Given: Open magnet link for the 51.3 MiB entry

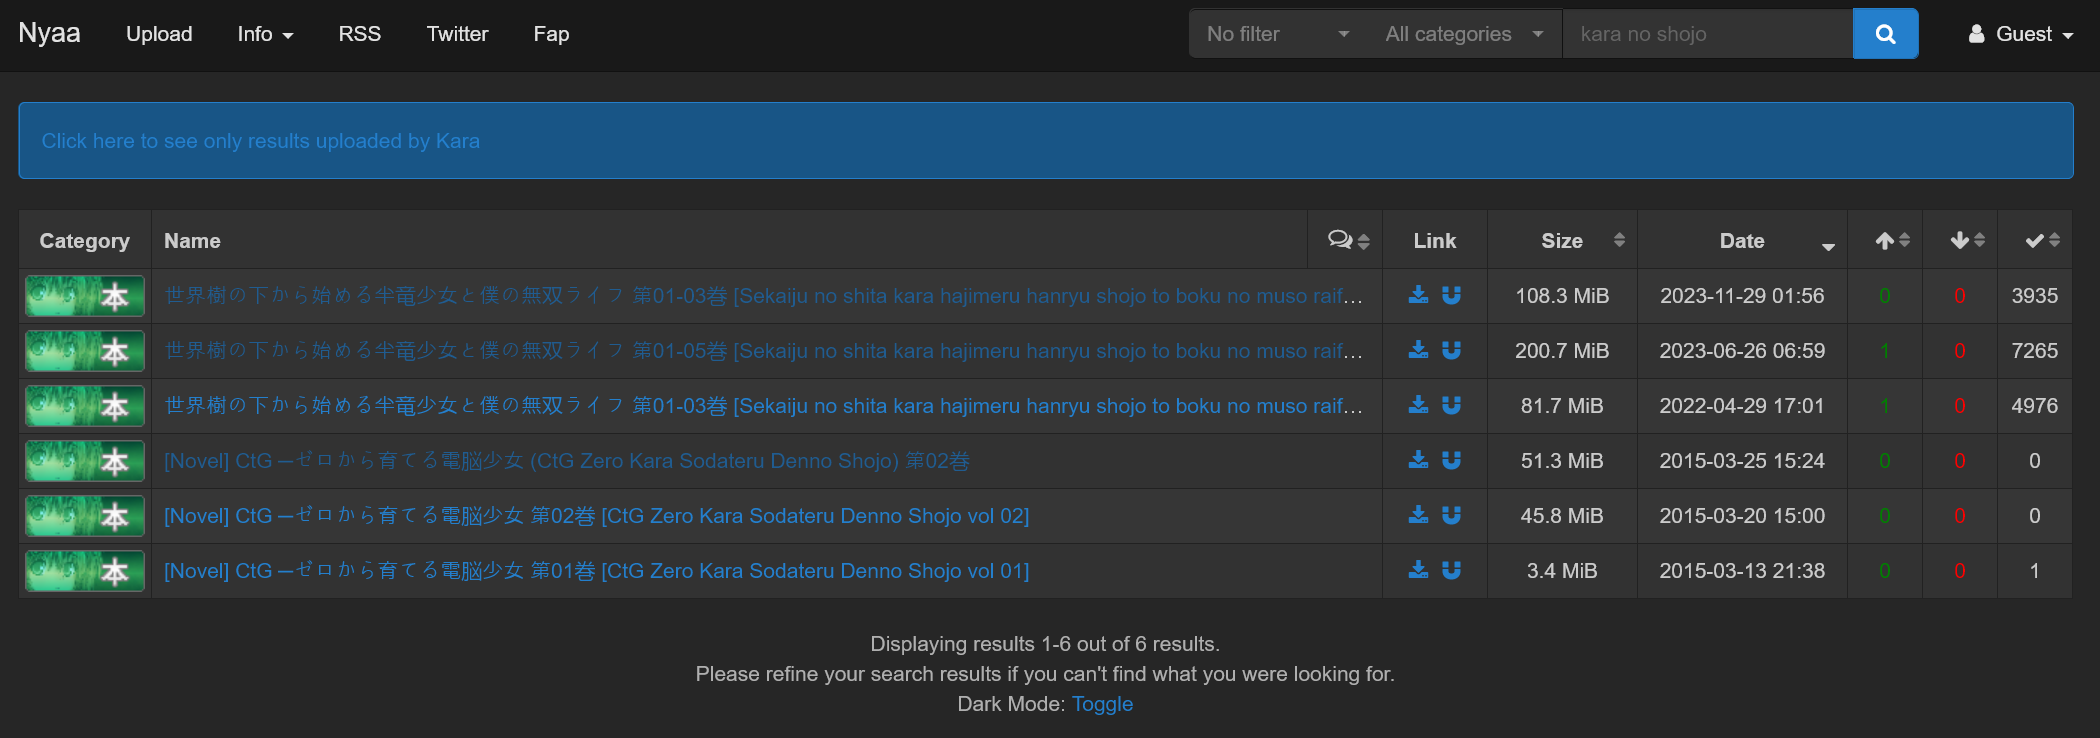Looking at the screenshot, I should (x=1451, y=460).
